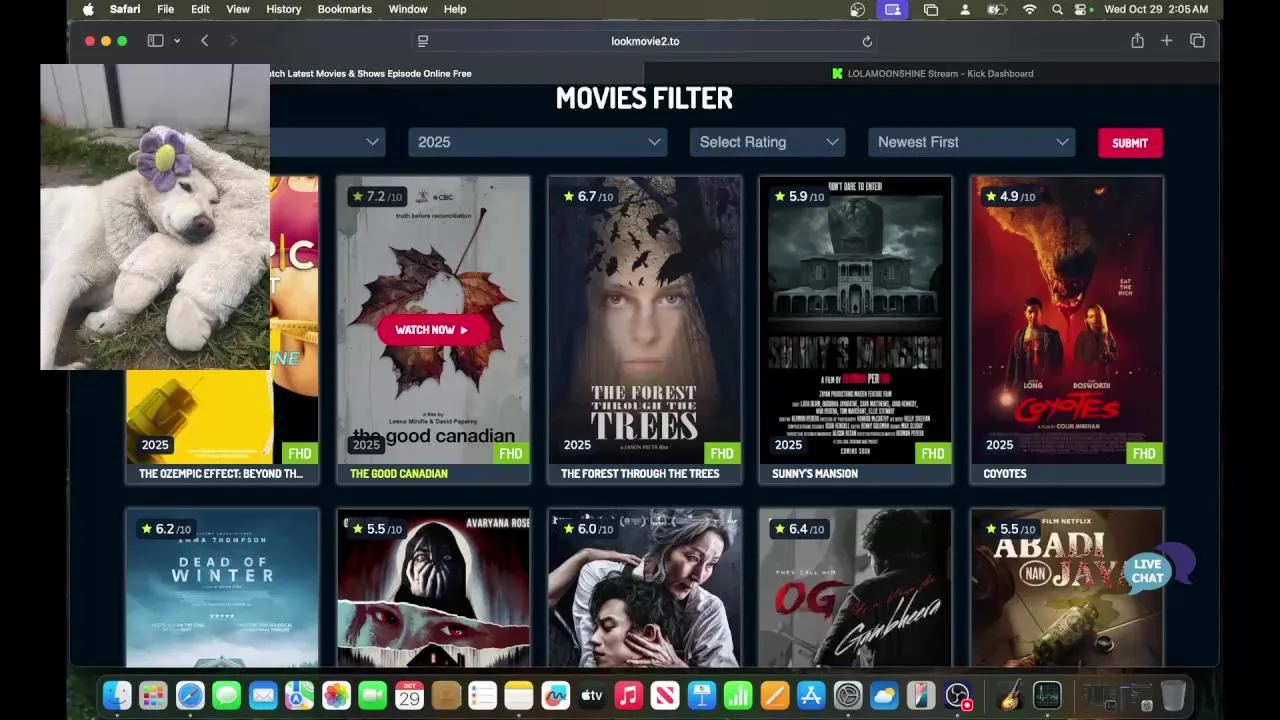Expand the partially hidden genre dropdown
Screen dimensions: 1280x720
tap(327, 142)
